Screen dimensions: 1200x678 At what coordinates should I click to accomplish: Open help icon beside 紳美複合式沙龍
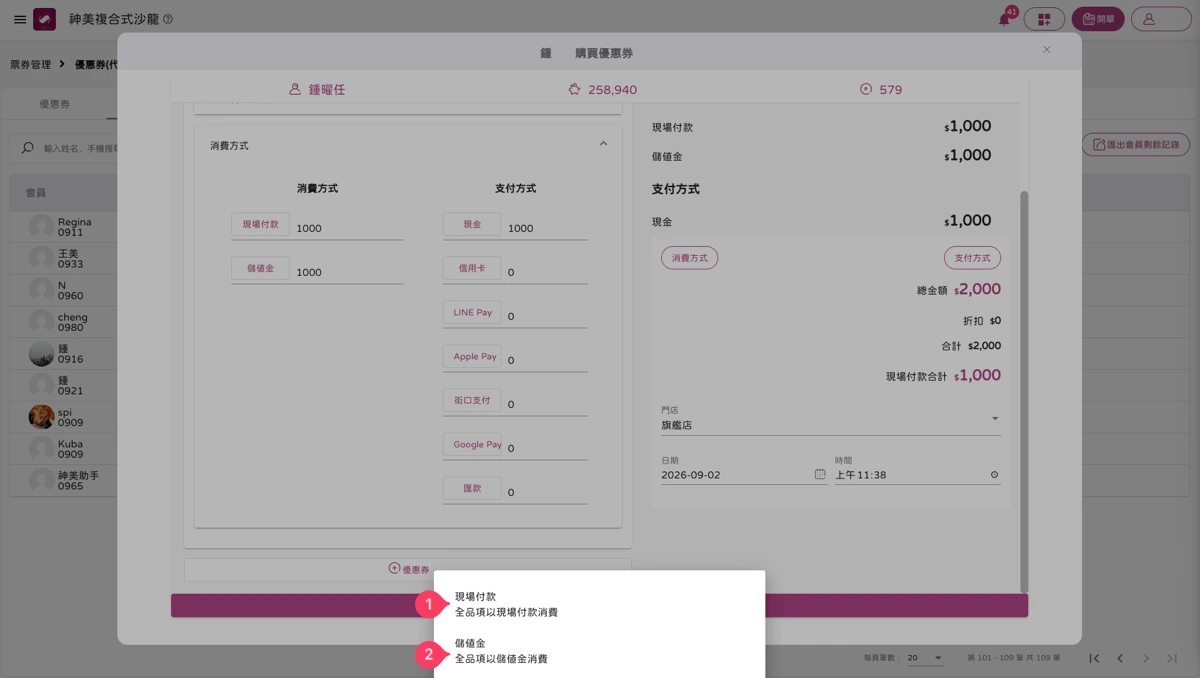pyautogui.click(x=167, y=19)
